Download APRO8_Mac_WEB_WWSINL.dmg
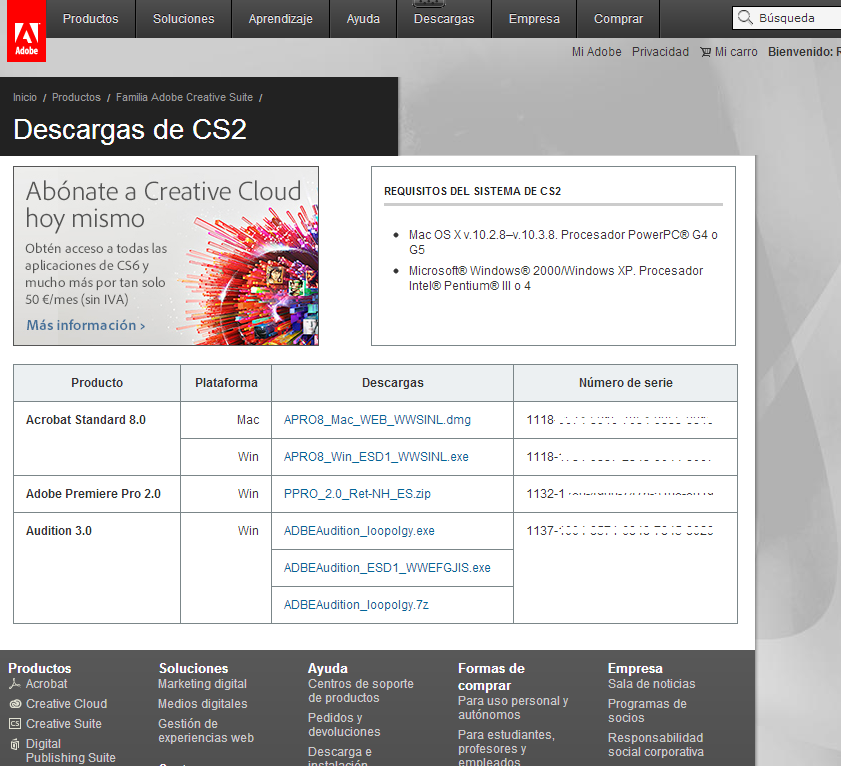This screenshot has height=766, width=841. pyautogui.click(x=377, y=419)
